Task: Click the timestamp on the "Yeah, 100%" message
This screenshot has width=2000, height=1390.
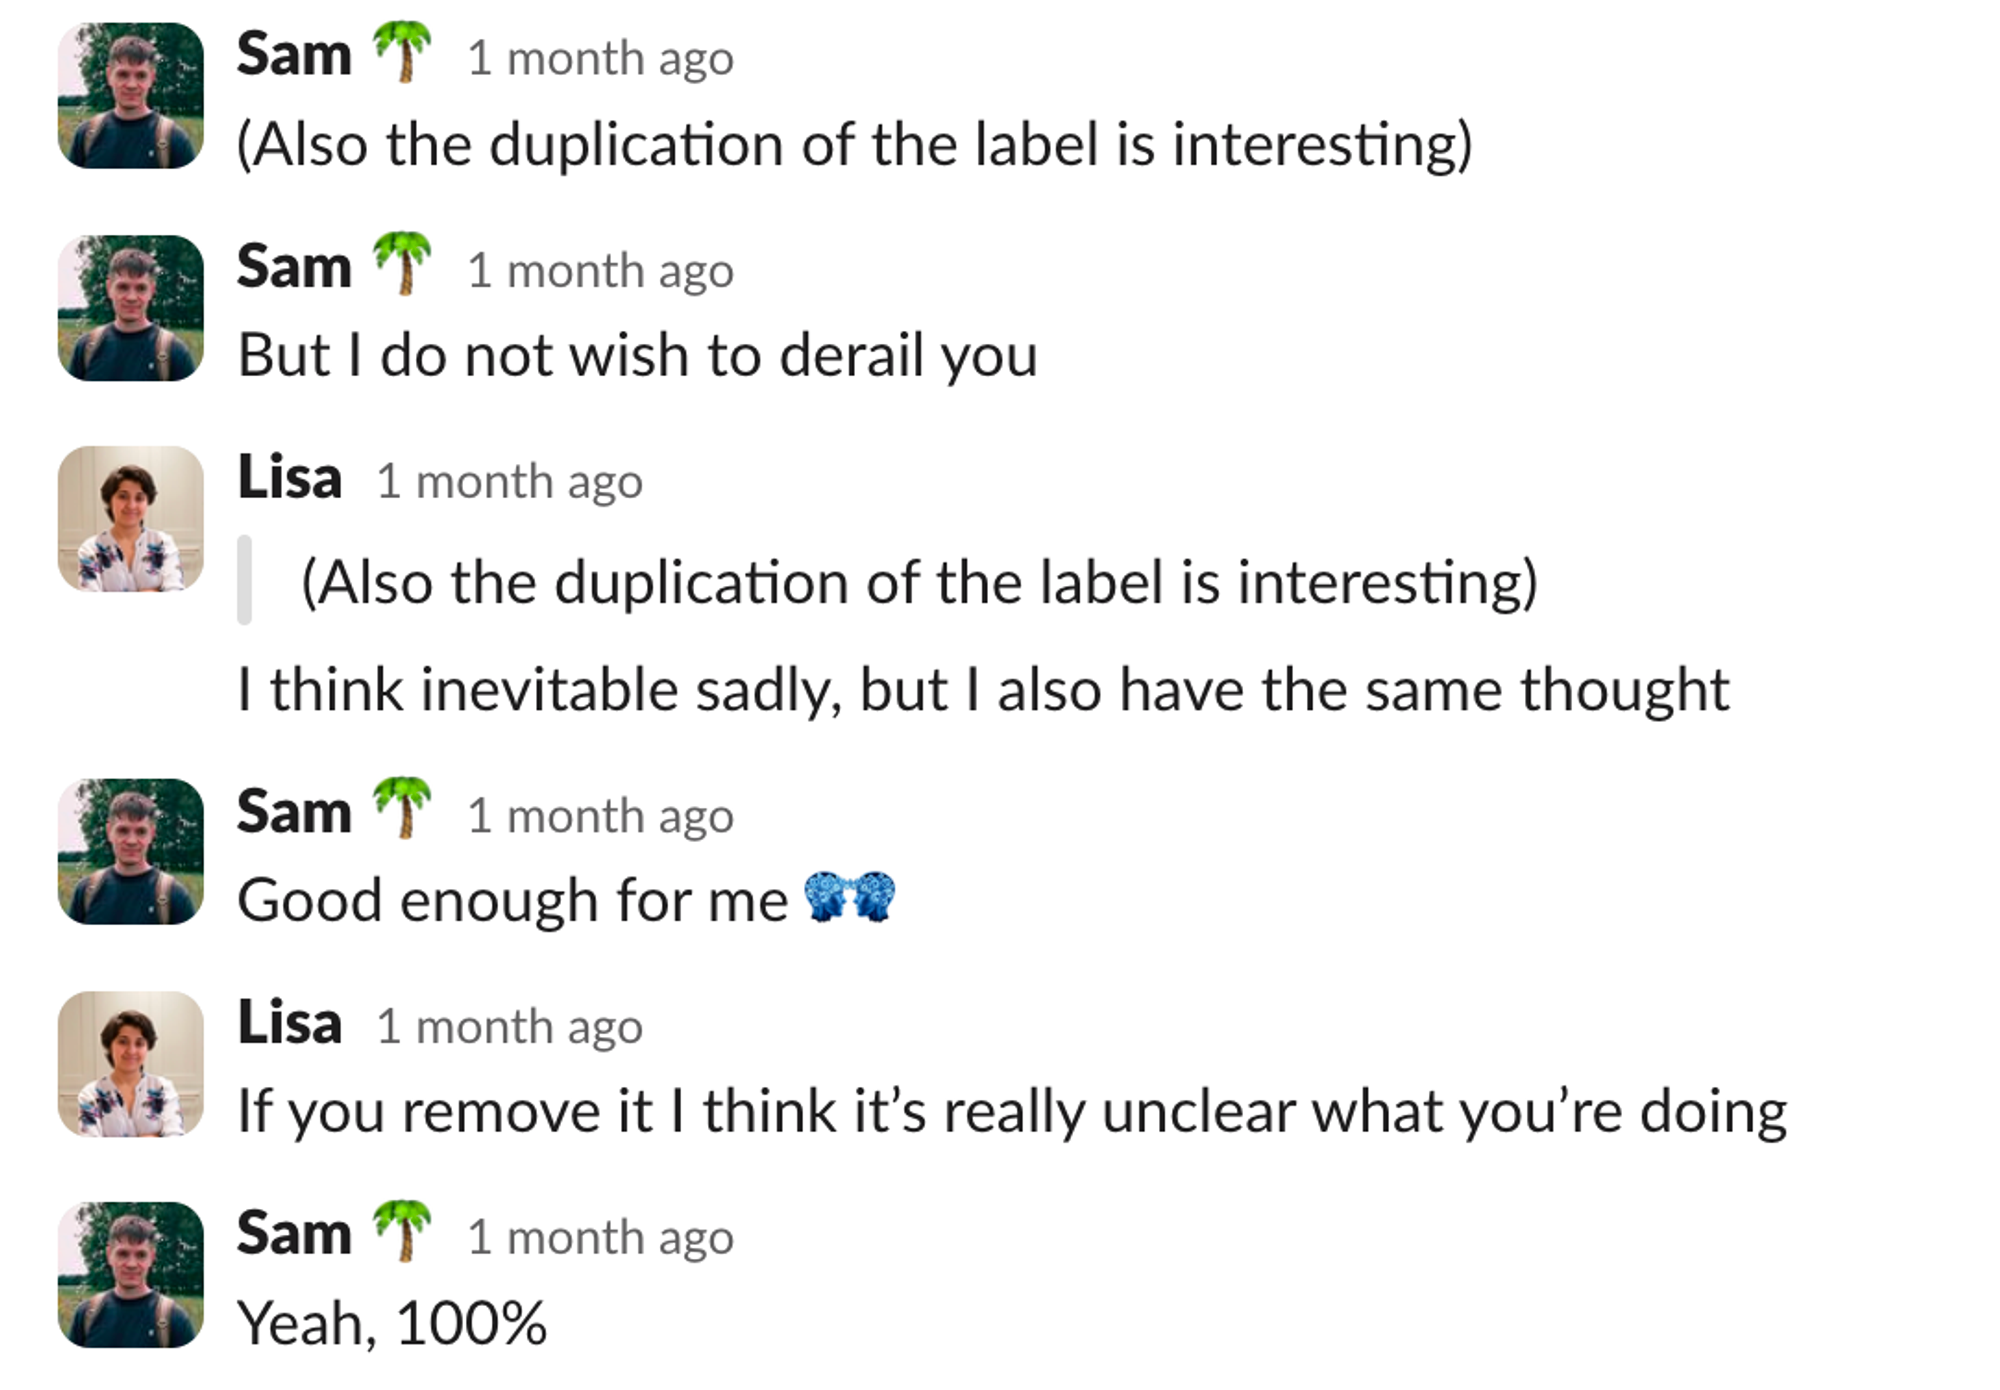Action: [601, 1238]
